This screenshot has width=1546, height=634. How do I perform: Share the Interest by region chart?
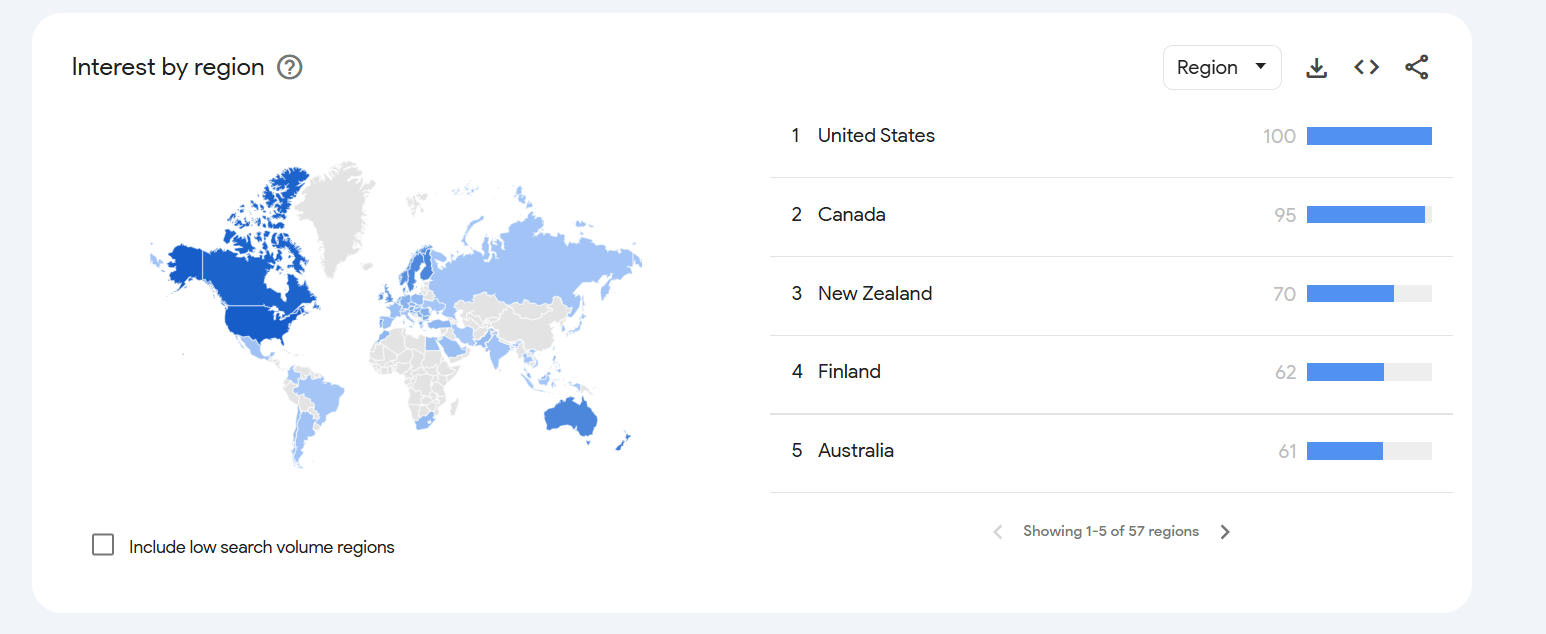click(x=1417, y=67)
